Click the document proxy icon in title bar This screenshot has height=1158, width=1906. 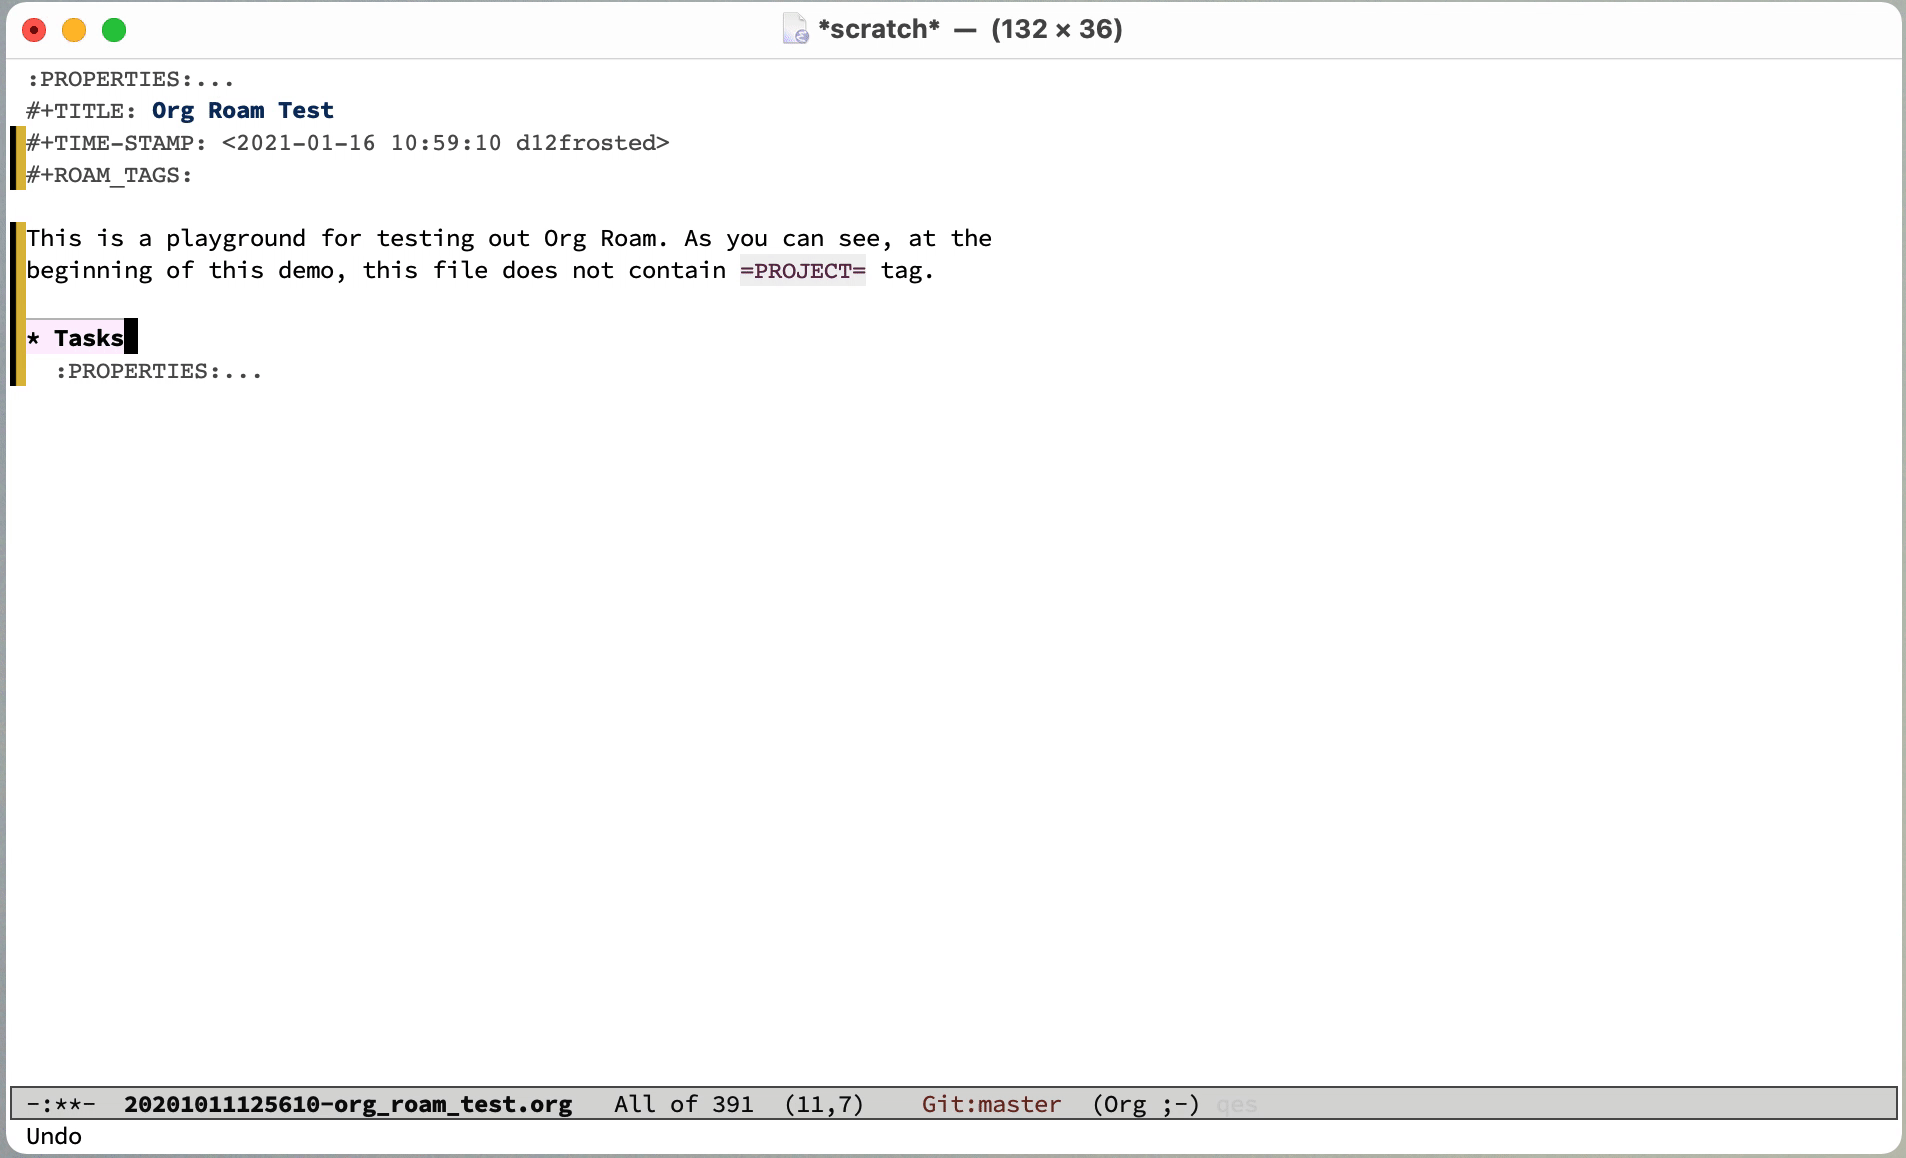[x=795, y=29]
